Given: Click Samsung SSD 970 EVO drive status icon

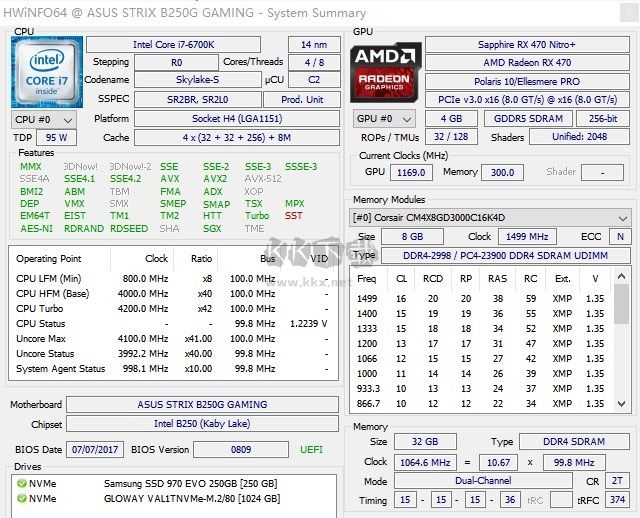Looking at the screenshot, I should coord(22,483).
